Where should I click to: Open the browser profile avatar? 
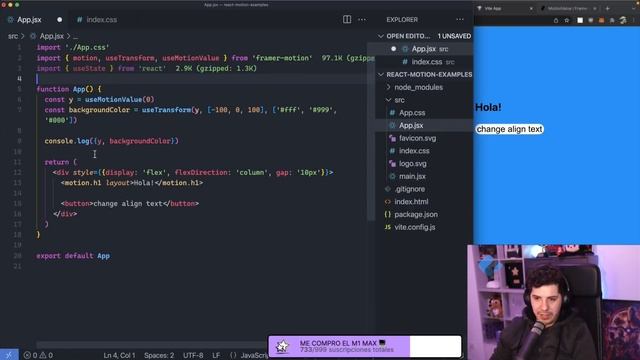pos(623,20)
